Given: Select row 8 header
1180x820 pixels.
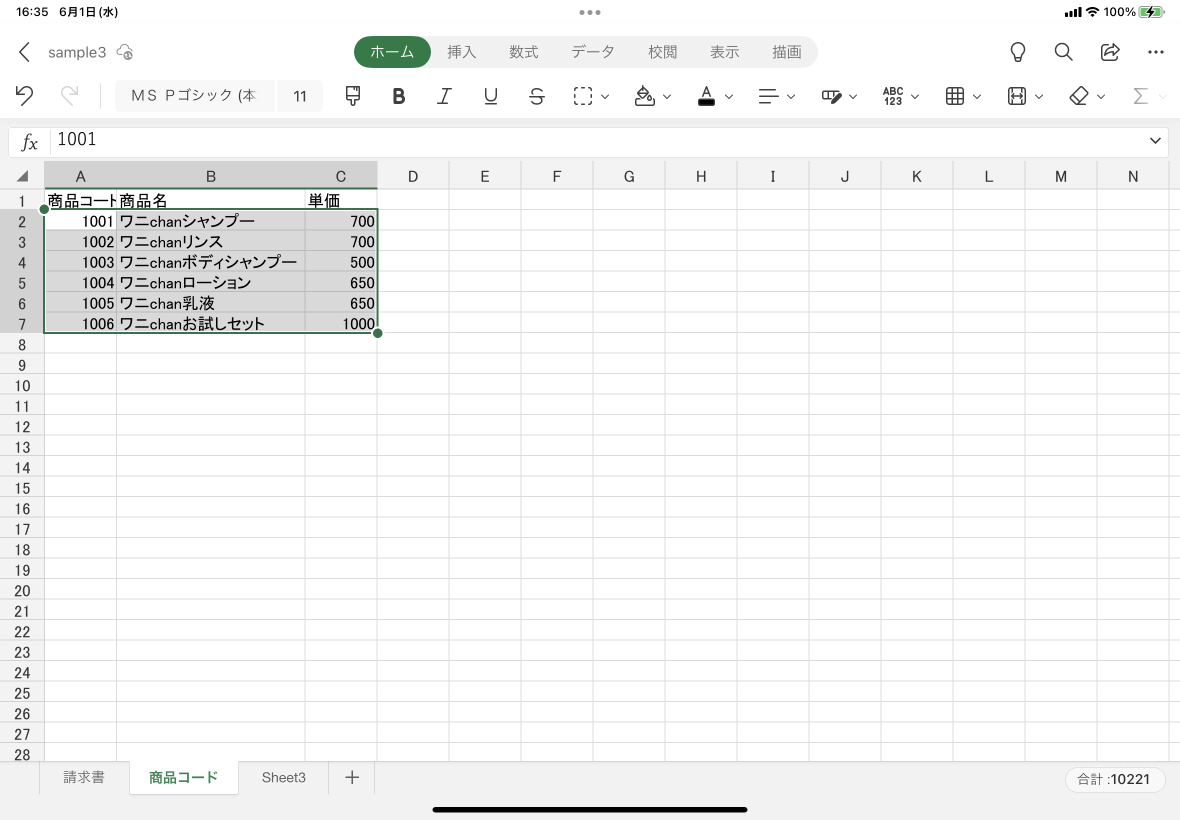Looking at the screenshot, I should 22,345.
